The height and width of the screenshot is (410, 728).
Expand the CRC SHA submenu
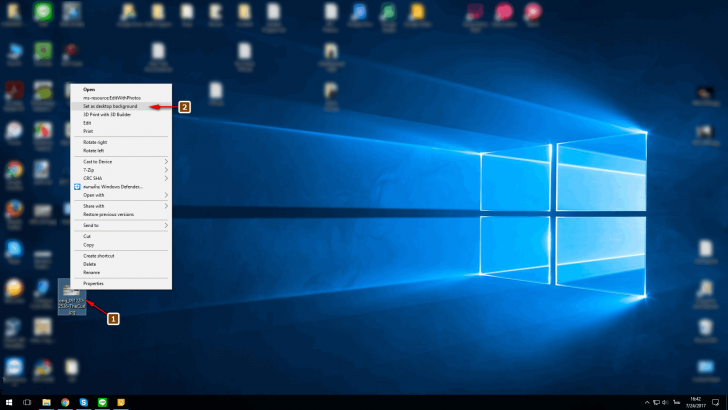(121, 178)
